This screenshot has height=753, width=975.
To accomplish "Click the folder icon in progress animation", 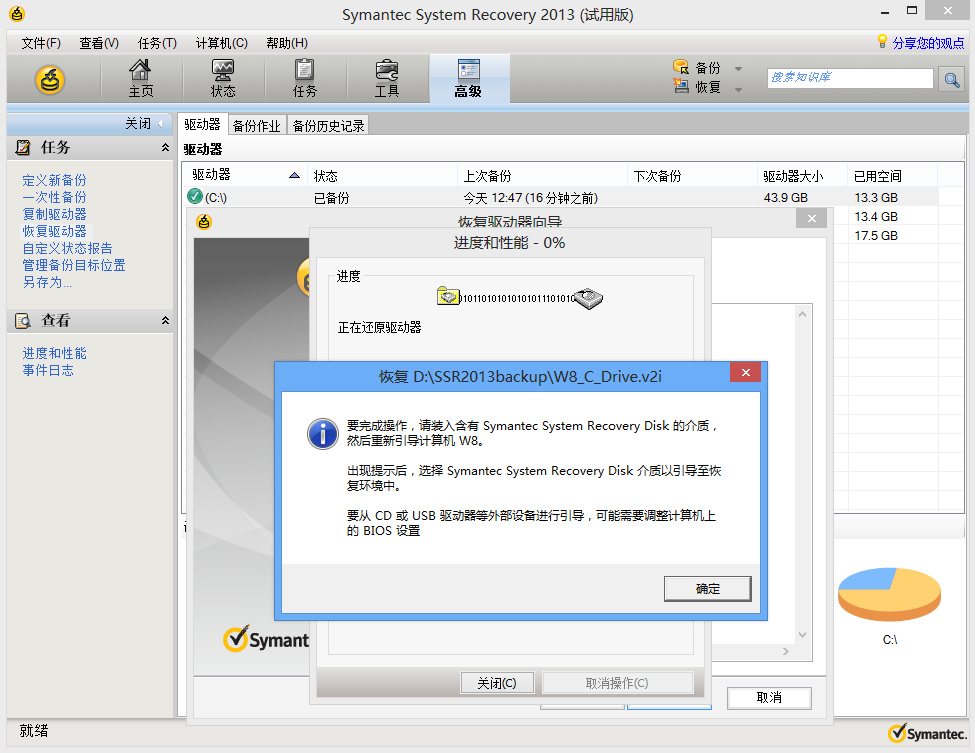I will pos(448,296).
